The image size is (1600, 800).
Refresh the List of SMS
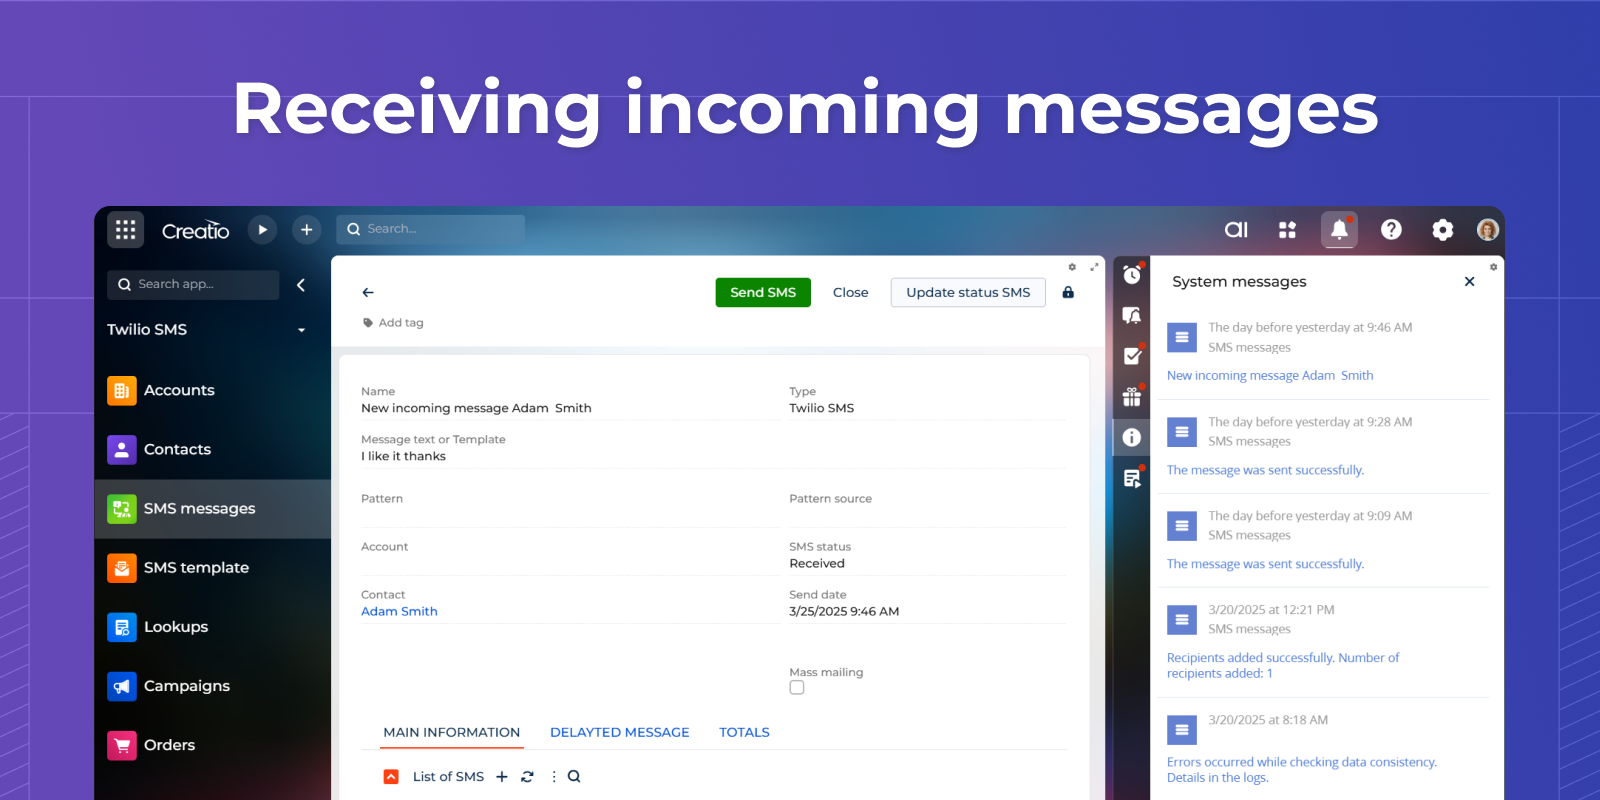point(527,776)
